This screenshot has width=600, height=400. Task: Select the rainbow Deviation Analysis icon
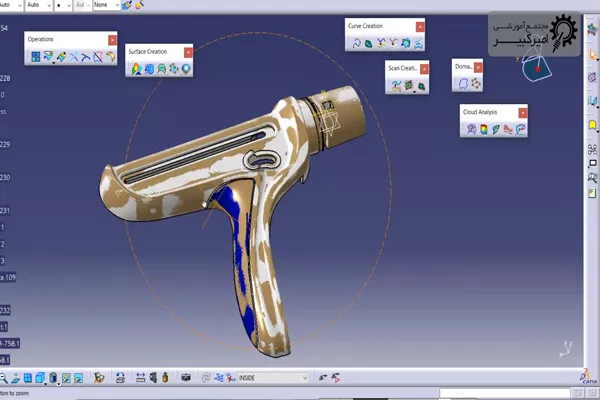[x=484, y=129]
